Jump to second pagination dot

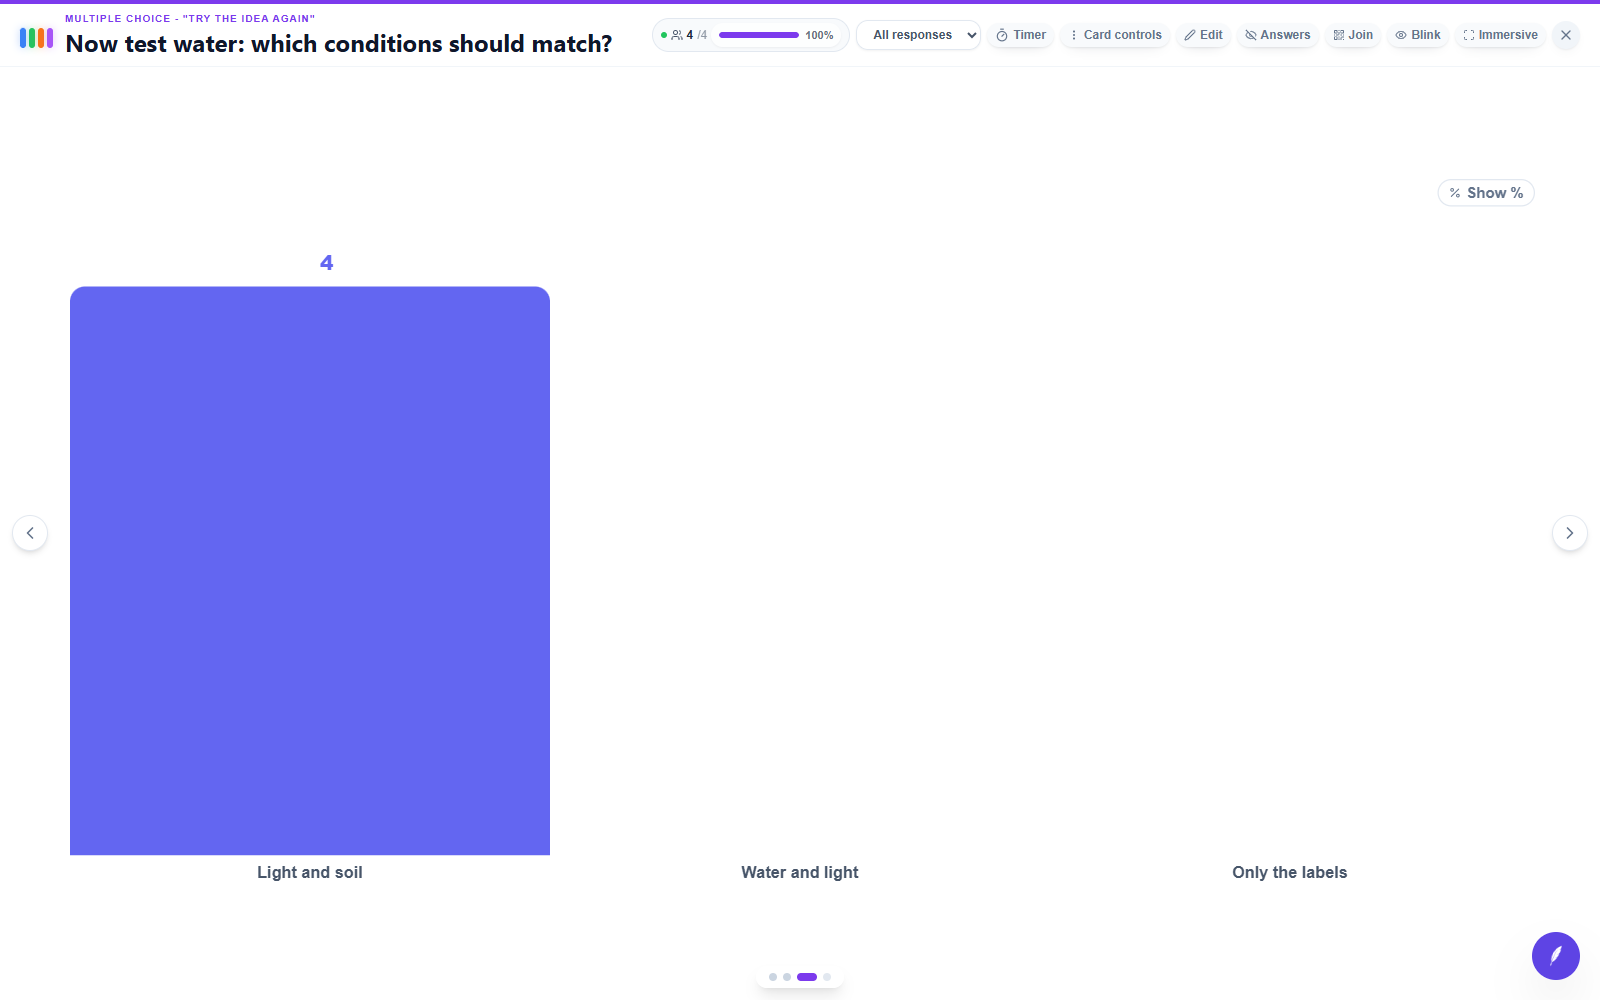point(787,977)
